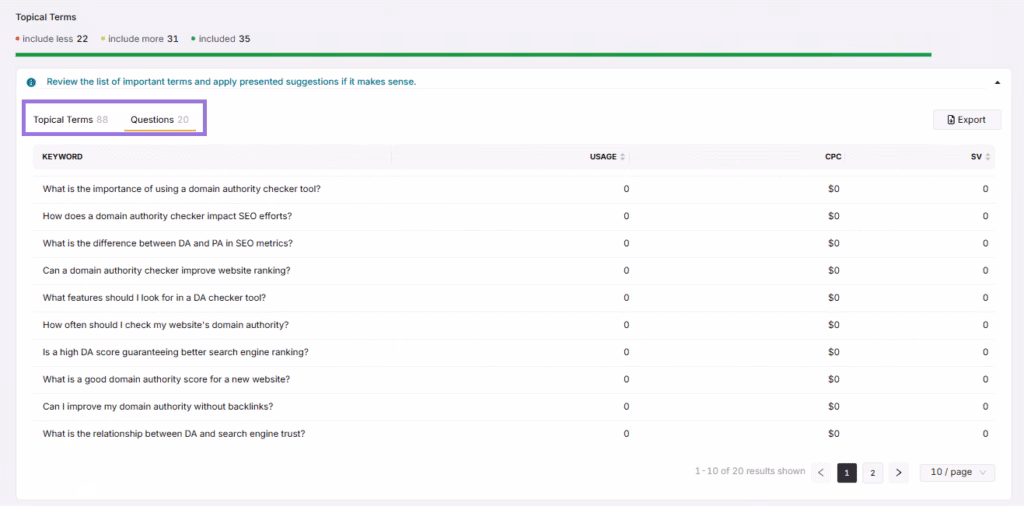Select page 1 in pagination
The height and width of the screenshot is (506, 1024).
click(x=846, y=473)
